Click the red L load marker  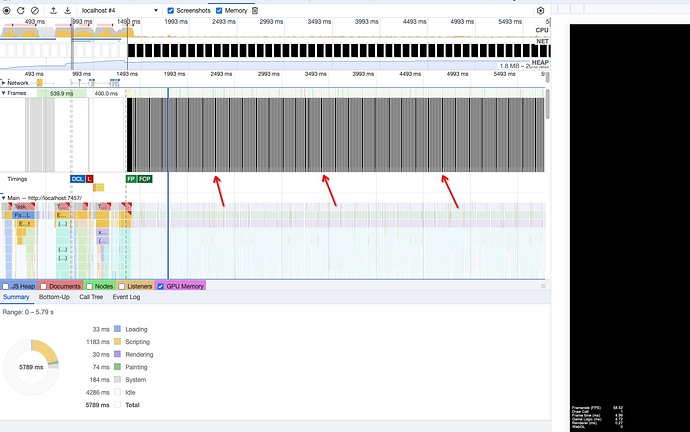click(89, 179)
